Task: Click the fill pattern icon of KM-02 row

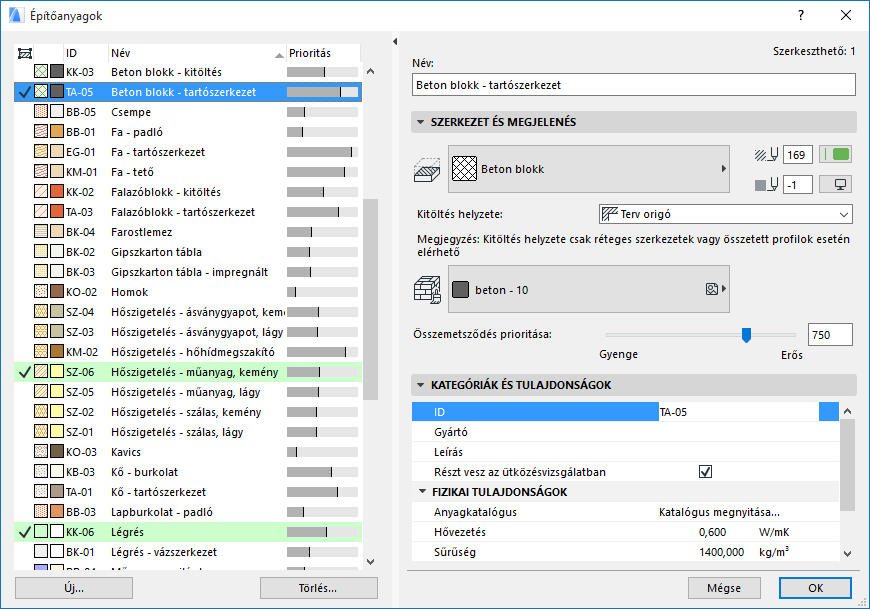Action: coord(41,351)
